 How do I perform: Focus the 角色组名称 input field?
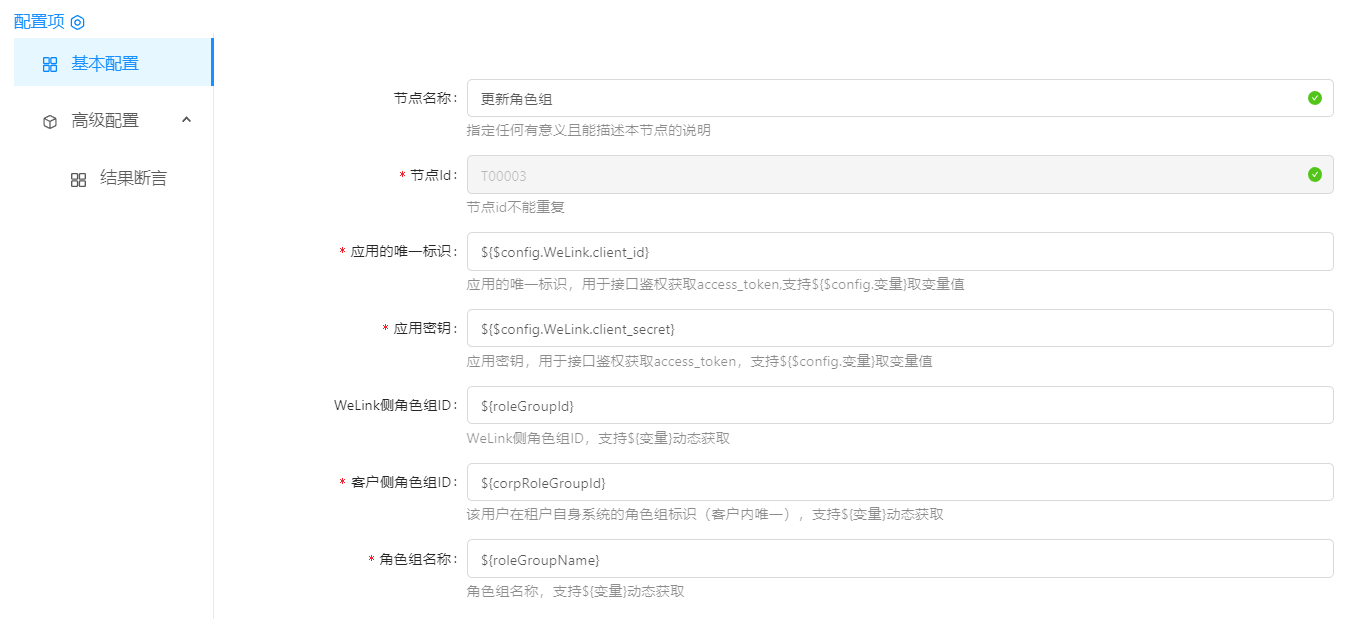[880, 559]
